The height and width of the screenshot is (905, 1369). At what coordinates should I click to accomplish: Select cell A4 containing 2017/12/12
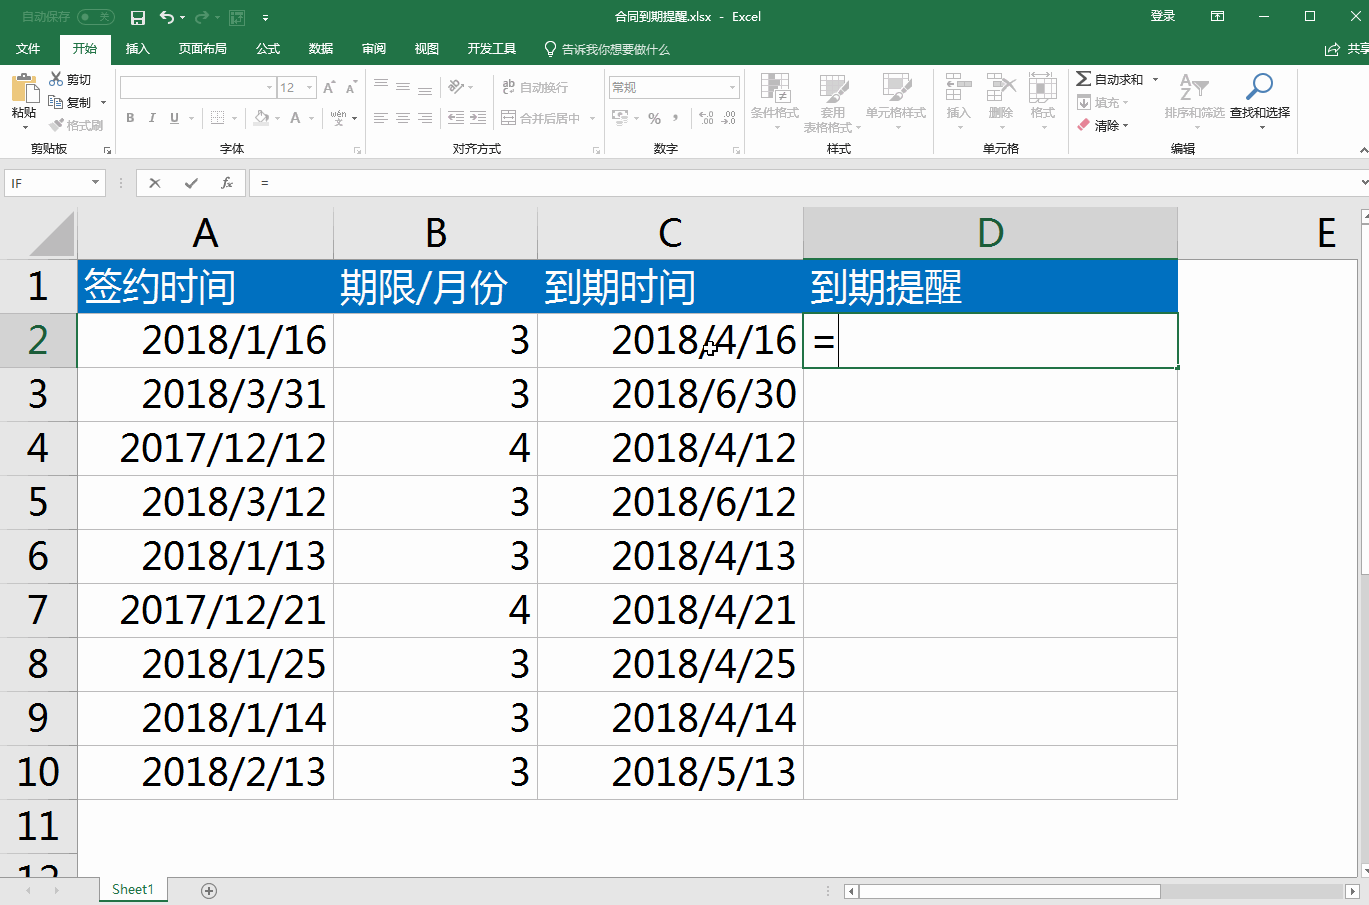click(x=205, y=448)
